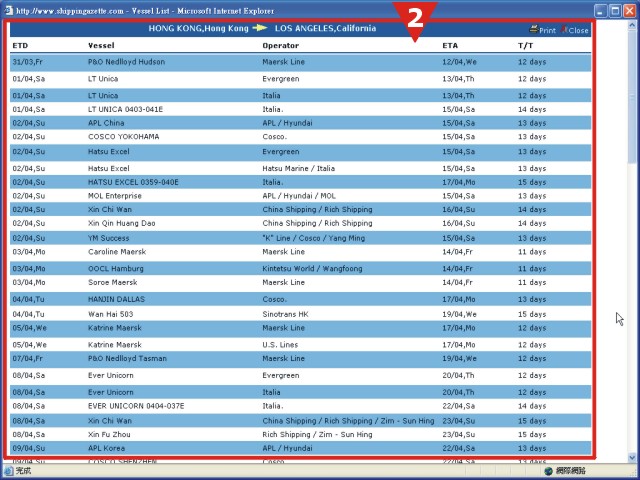The width and height of the screenshot is (640, 480).
Task: Click the 09/04,Su date in APL Korea row
Action: coord(29,448)
